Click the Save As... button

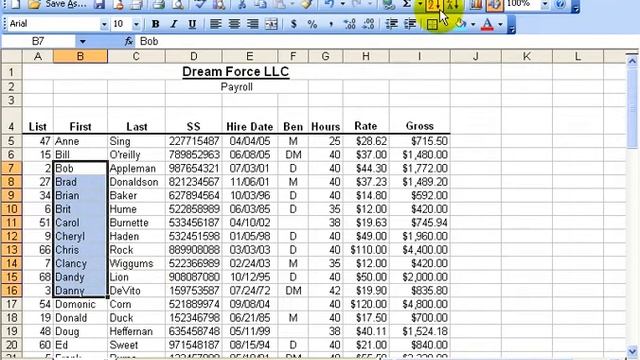click(x=66, y=4)
